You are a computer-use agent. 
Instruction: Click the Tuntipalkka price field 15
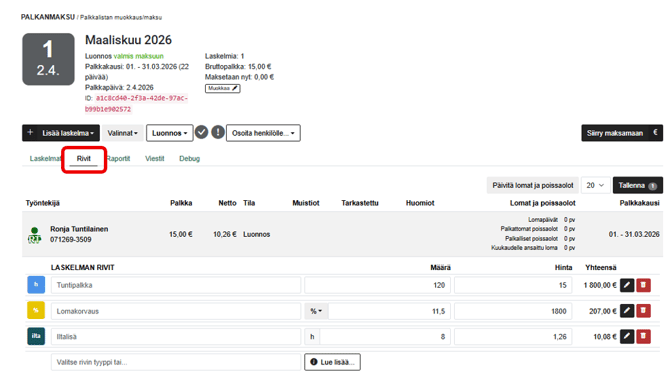tap(513, 285)
